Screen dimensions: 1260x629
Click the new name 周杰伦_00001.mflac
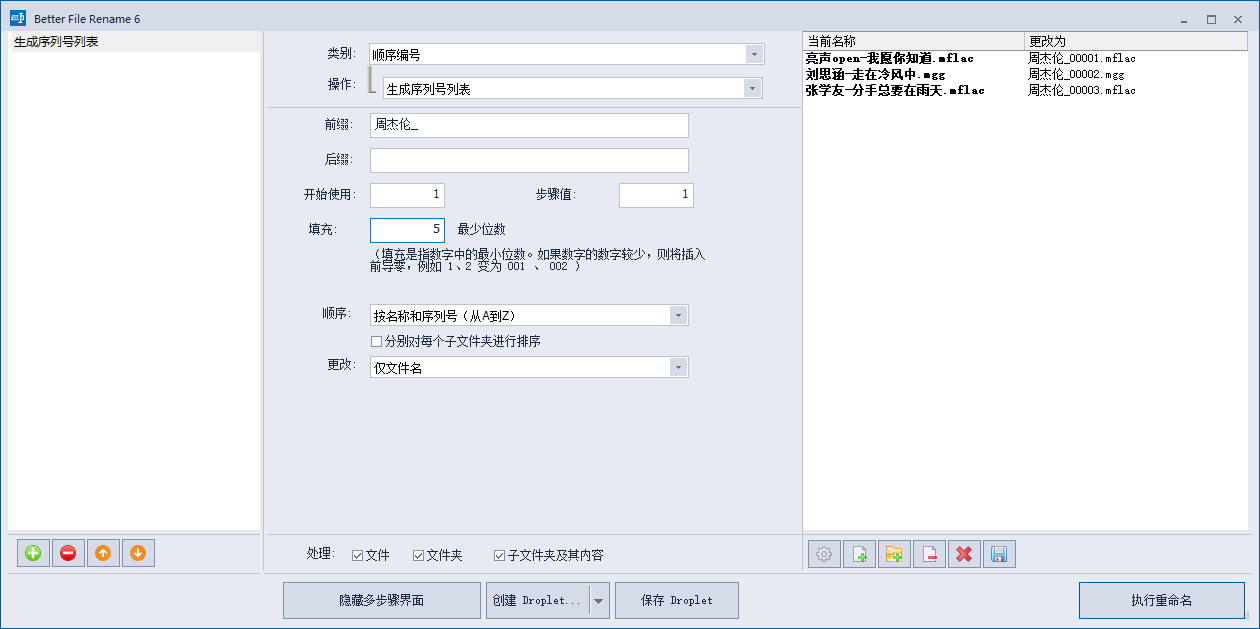pyautogui.click(x=1082, y=58)
